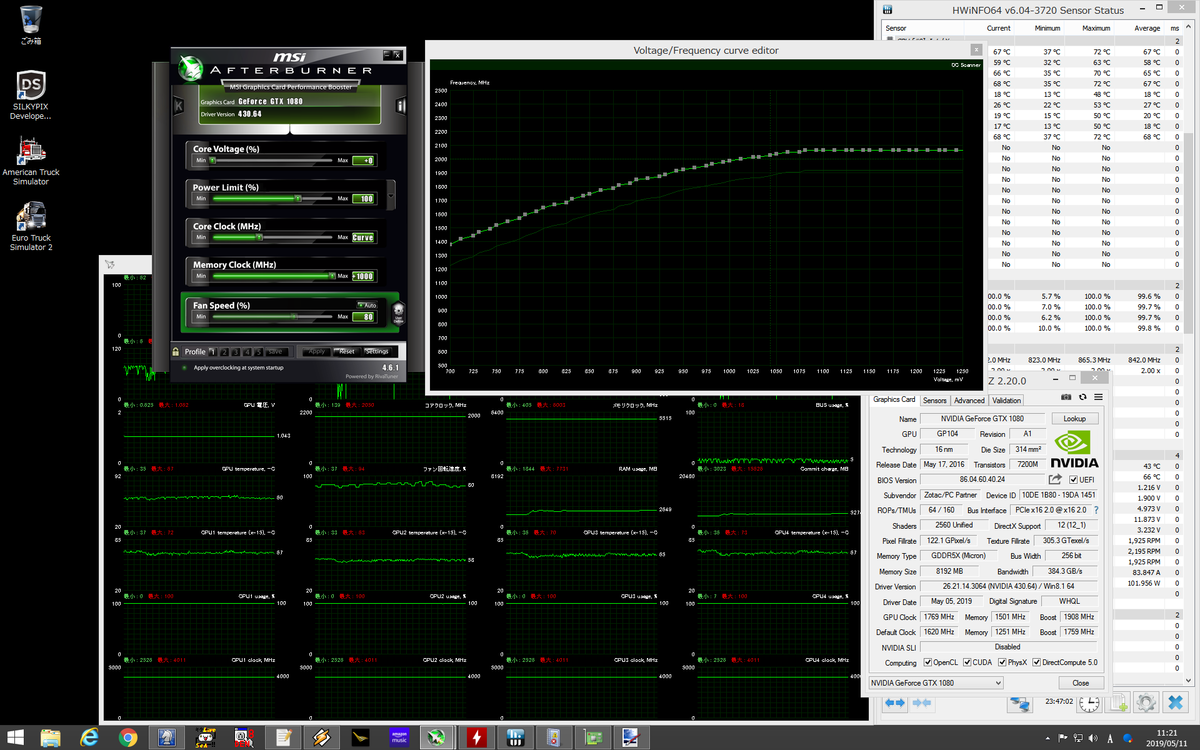Click the MSI dragon logo in Afterburner
Image resolution: width=1200 pixels, height=750 pixels.
pyautogui.click(x=191, y=67)
